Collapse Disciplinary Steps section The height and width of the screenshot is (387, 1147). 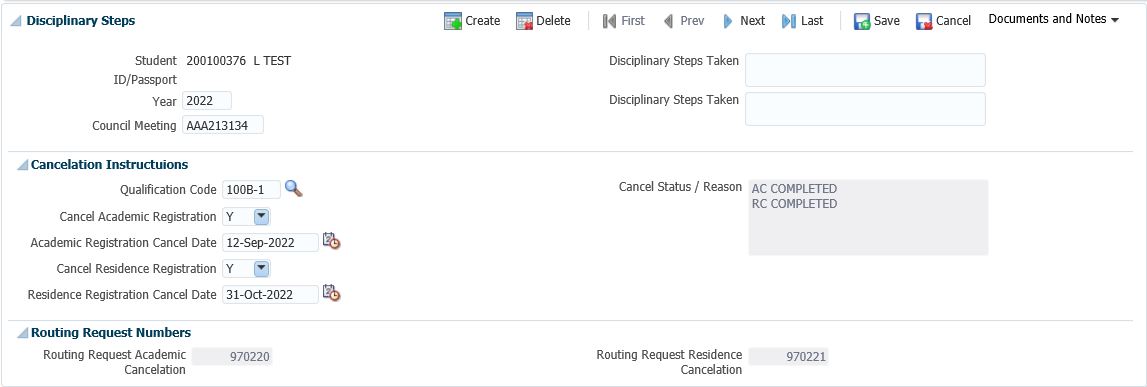click(x=15, y=22)
